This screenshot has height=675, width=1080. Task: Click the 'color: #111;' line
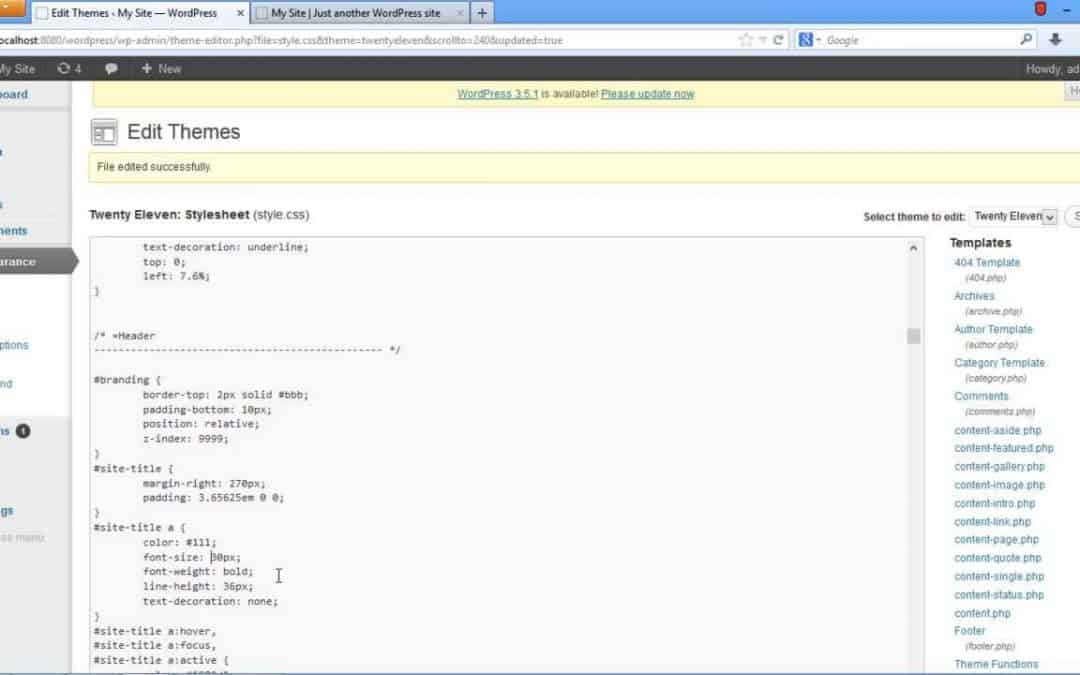coord(179,542)
